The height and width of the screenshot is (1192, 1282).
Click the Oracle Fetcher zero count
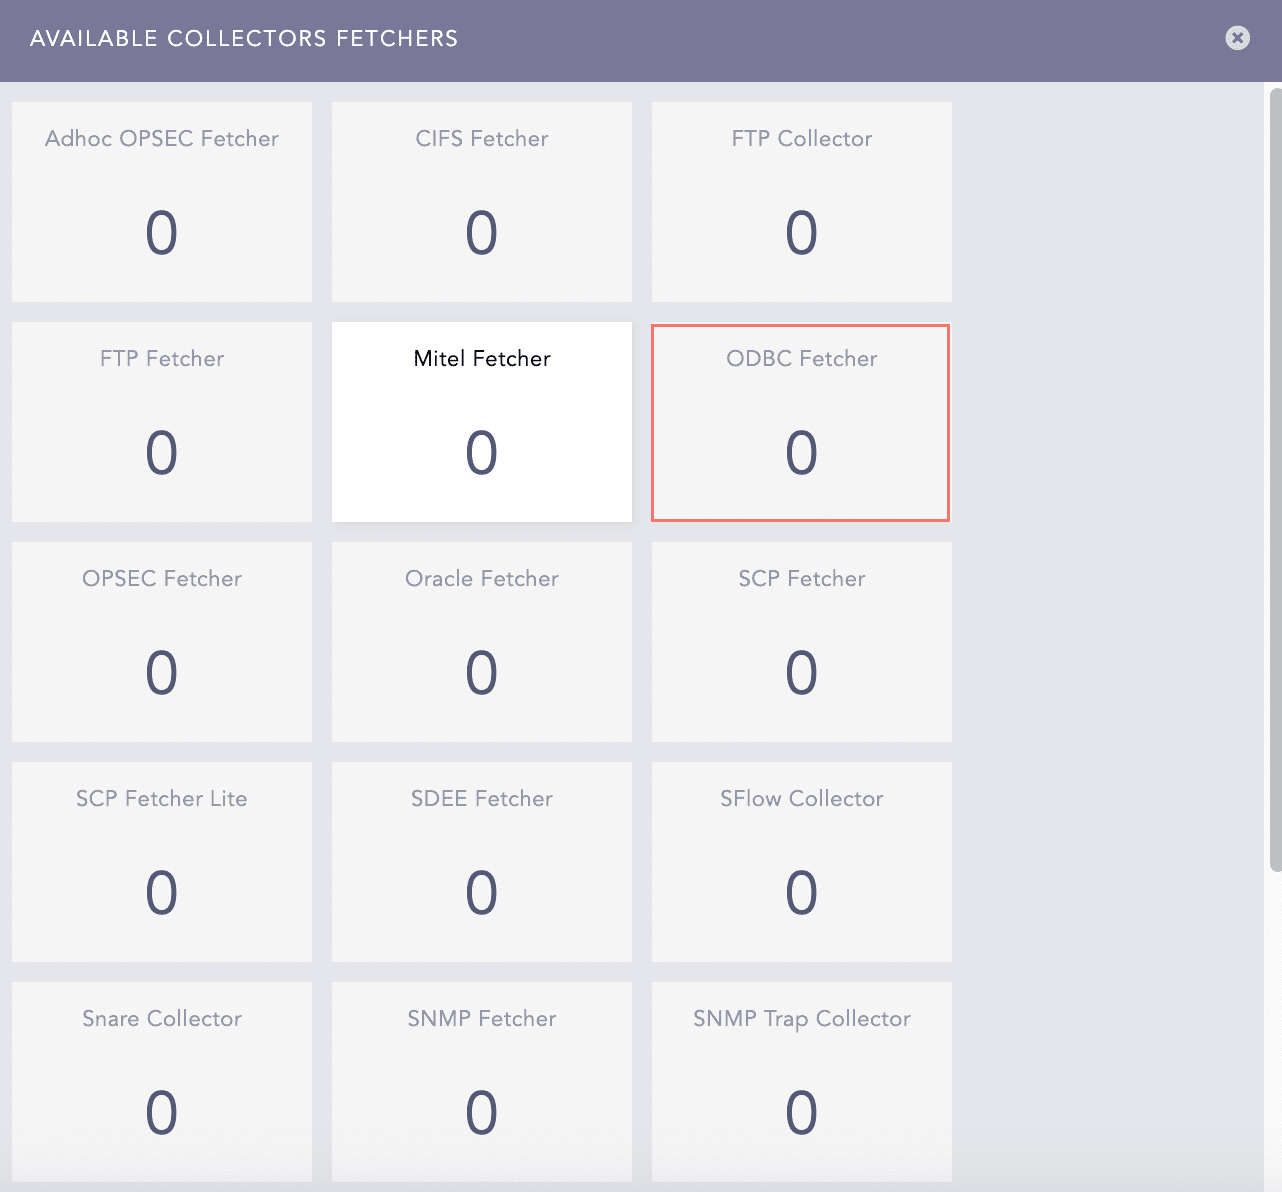[x=481, y=673]
